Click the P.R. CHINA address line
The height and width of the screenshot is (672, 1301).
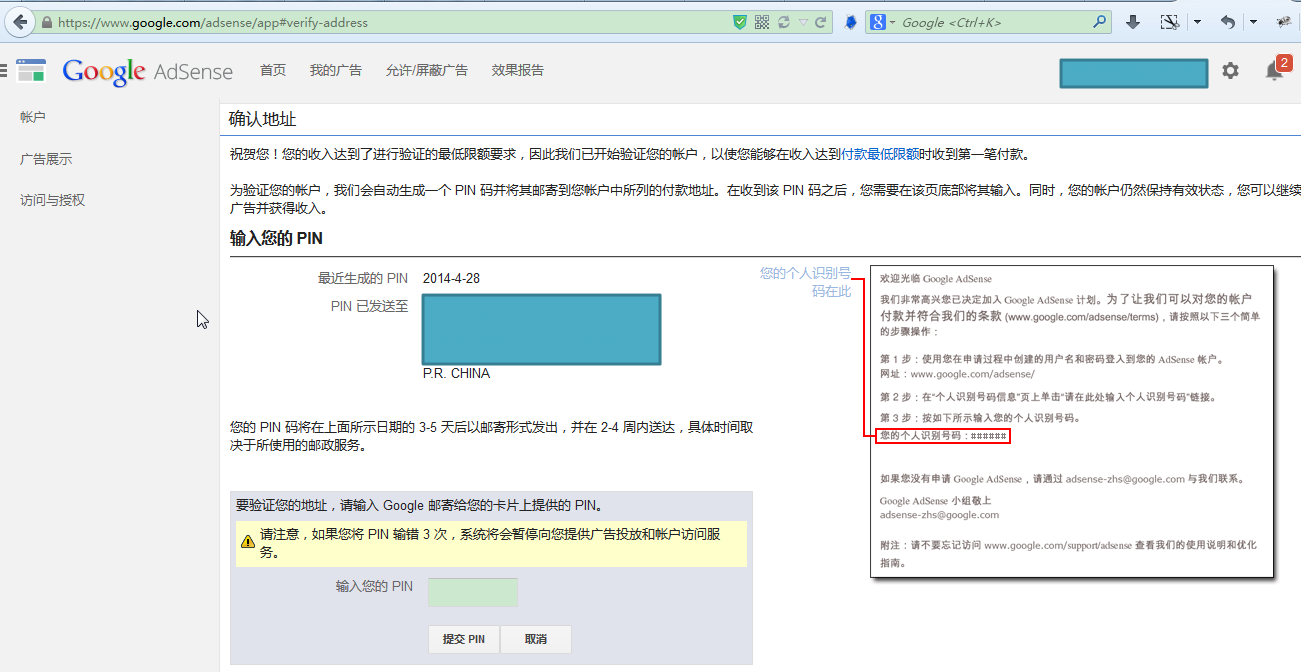(457, 373)
